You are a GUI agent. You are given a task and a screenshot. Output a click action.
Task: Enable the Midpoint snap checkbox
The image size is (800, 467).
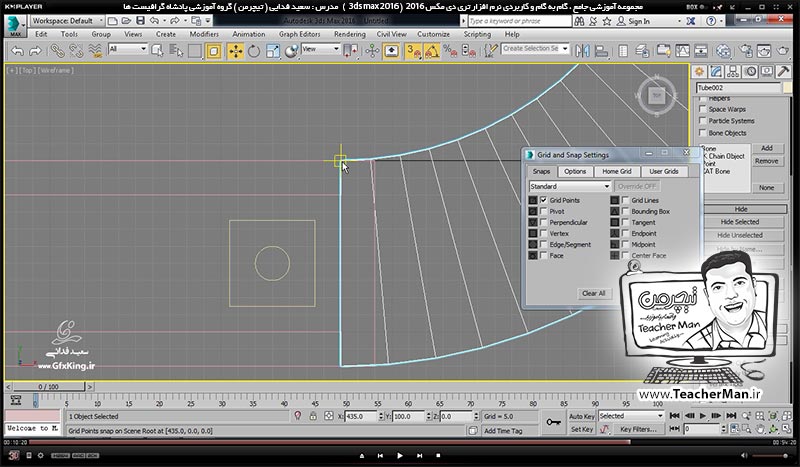click(626, 244)
